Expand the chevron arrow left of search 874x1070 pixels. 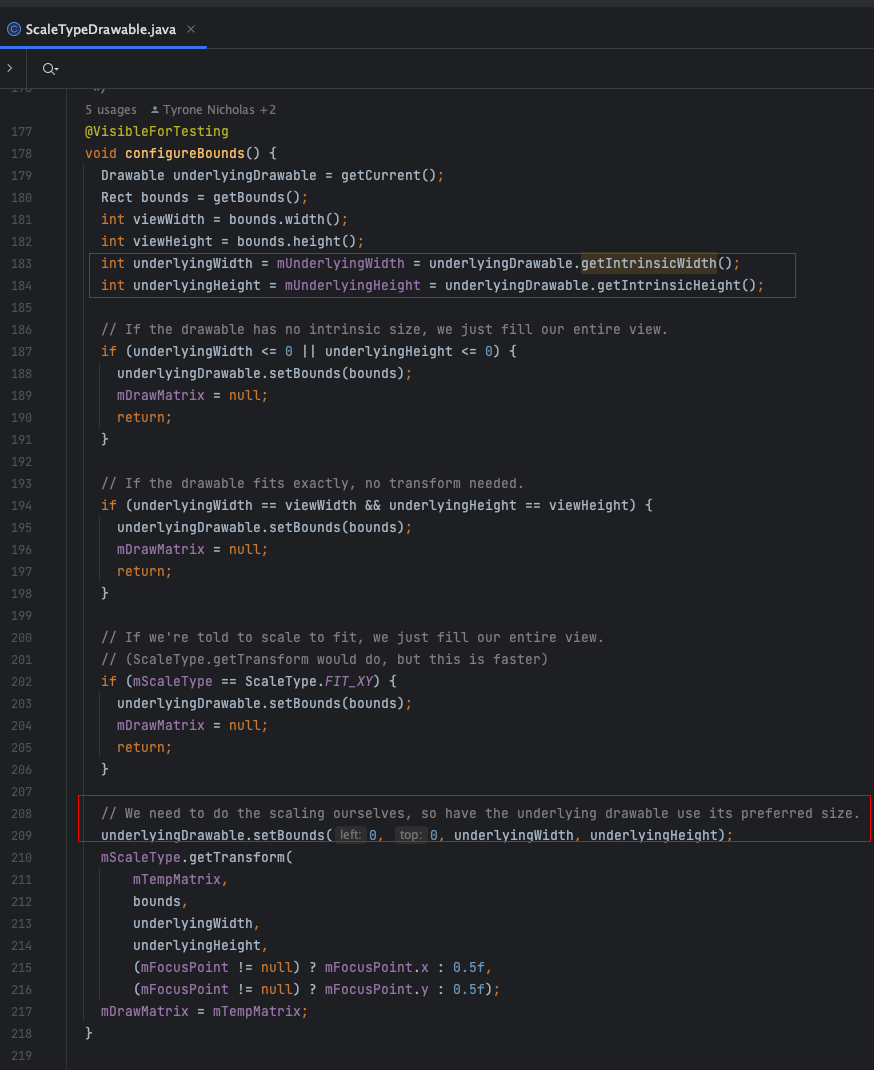[10, 68]
